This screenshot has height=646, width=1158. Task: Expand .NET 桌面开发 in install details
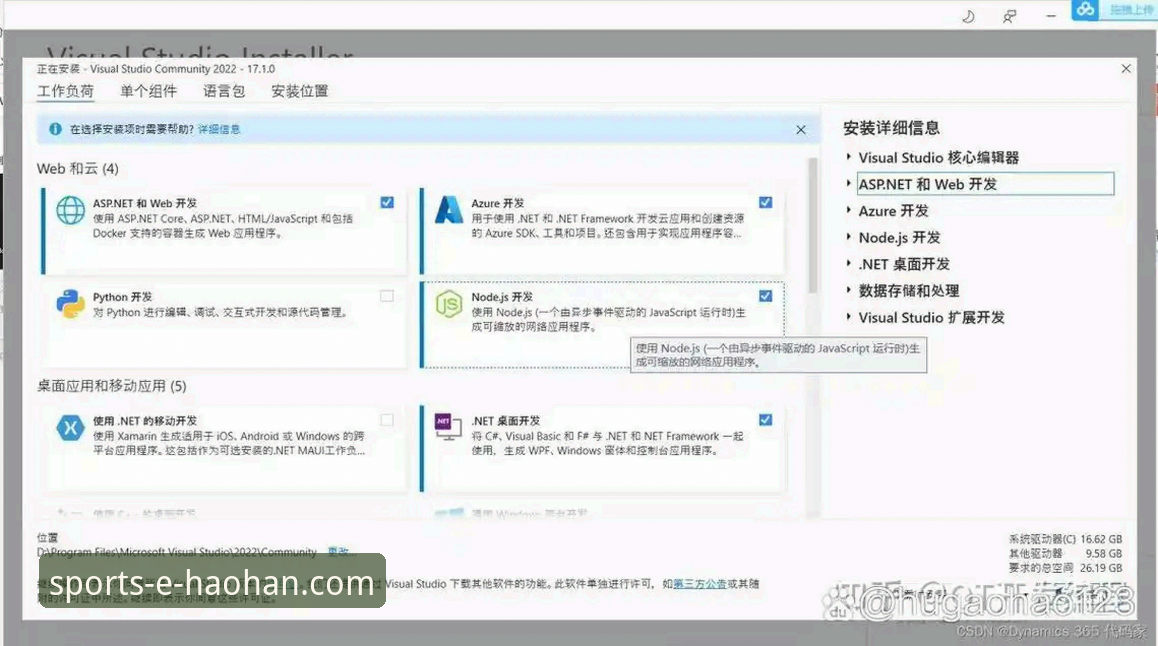click(849, 264)
